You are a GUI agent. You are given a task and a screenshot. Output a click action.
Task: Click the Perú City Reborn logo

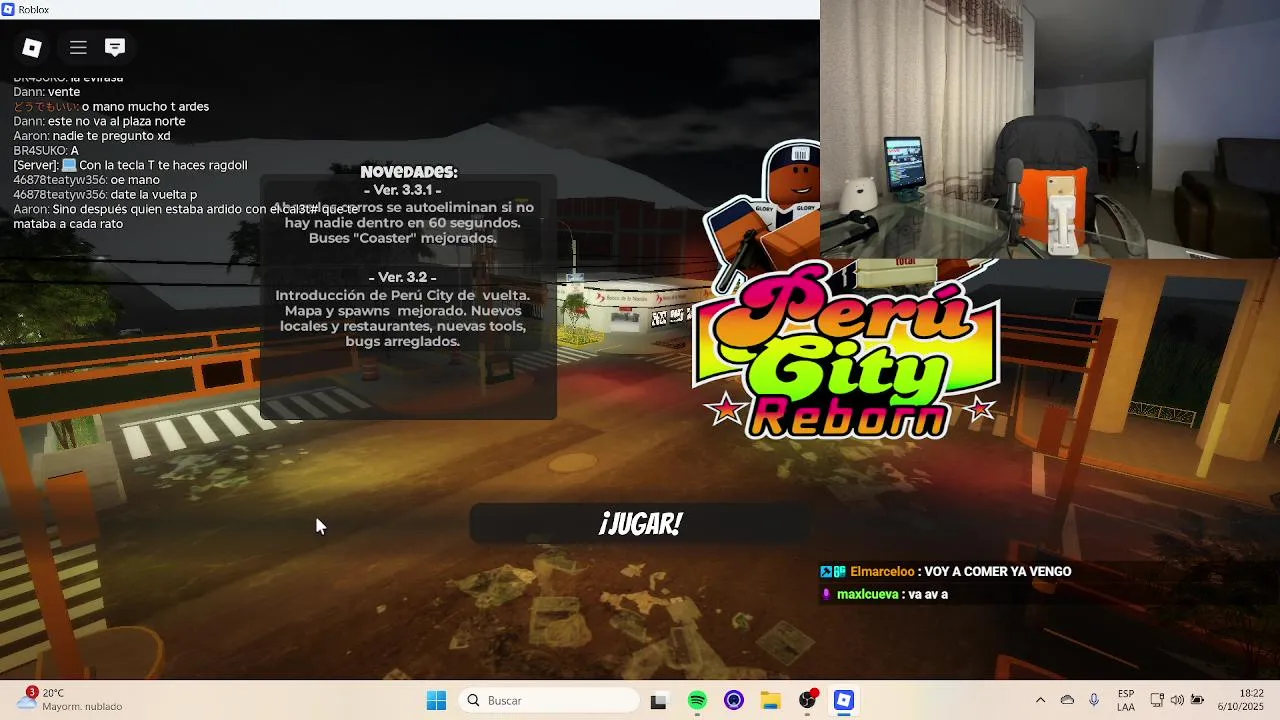[x=846, y=350]
